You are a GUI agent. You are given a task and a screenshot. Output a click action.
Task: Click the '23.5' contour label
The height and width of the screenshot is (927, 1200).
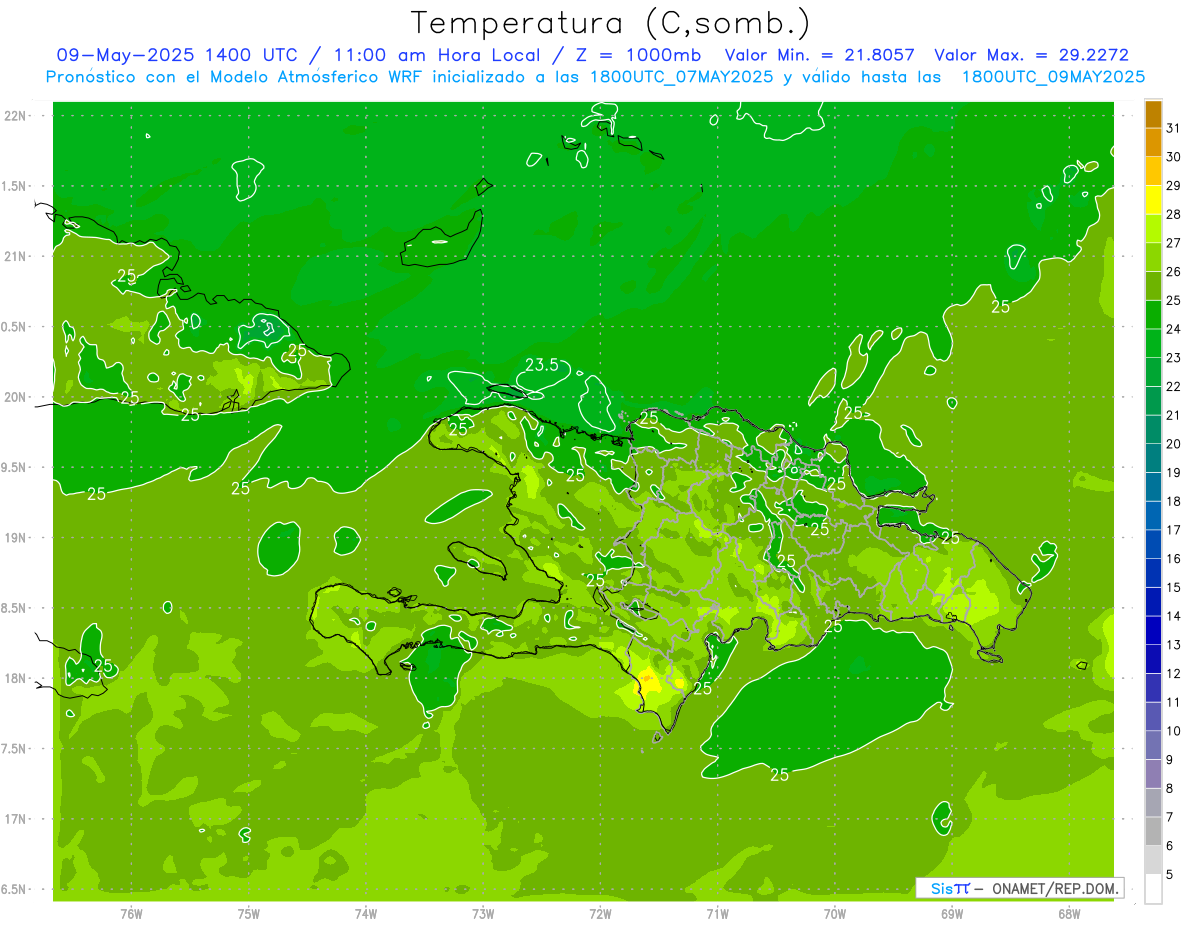(x=541, y=365)
